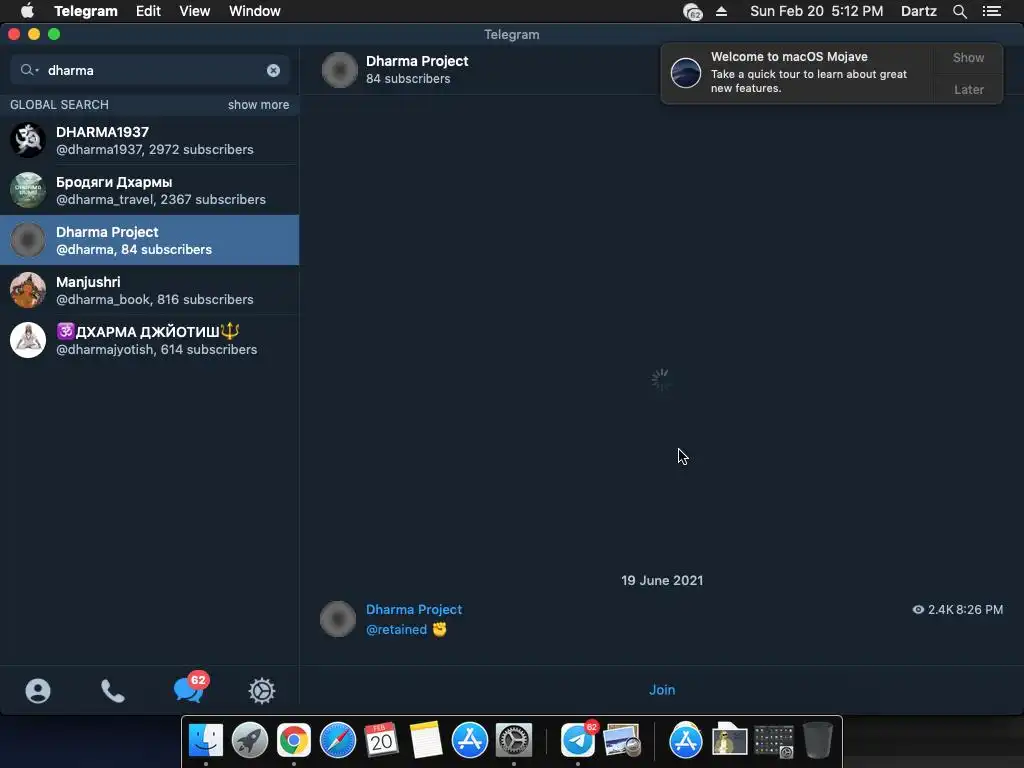Open App Store from the Dock
1024x768 pixels.
pos(470,740)
